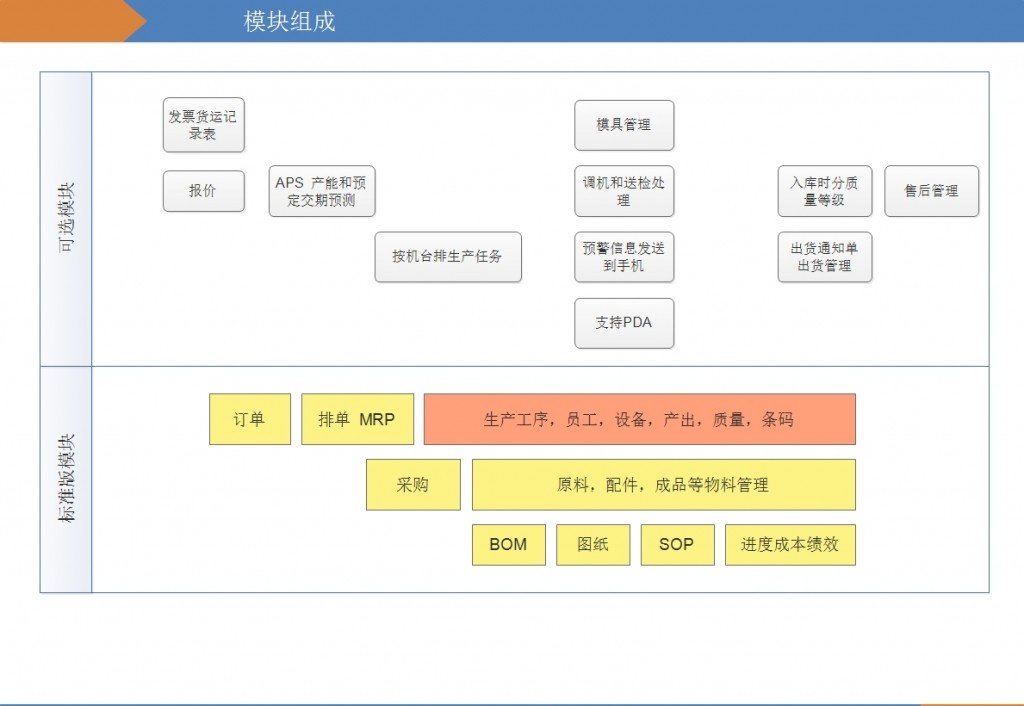Image resolution: width=1024 pixels, height=706 pixels.
Task: Click the 调机和送检处理 box
Action: click(624, 190)
